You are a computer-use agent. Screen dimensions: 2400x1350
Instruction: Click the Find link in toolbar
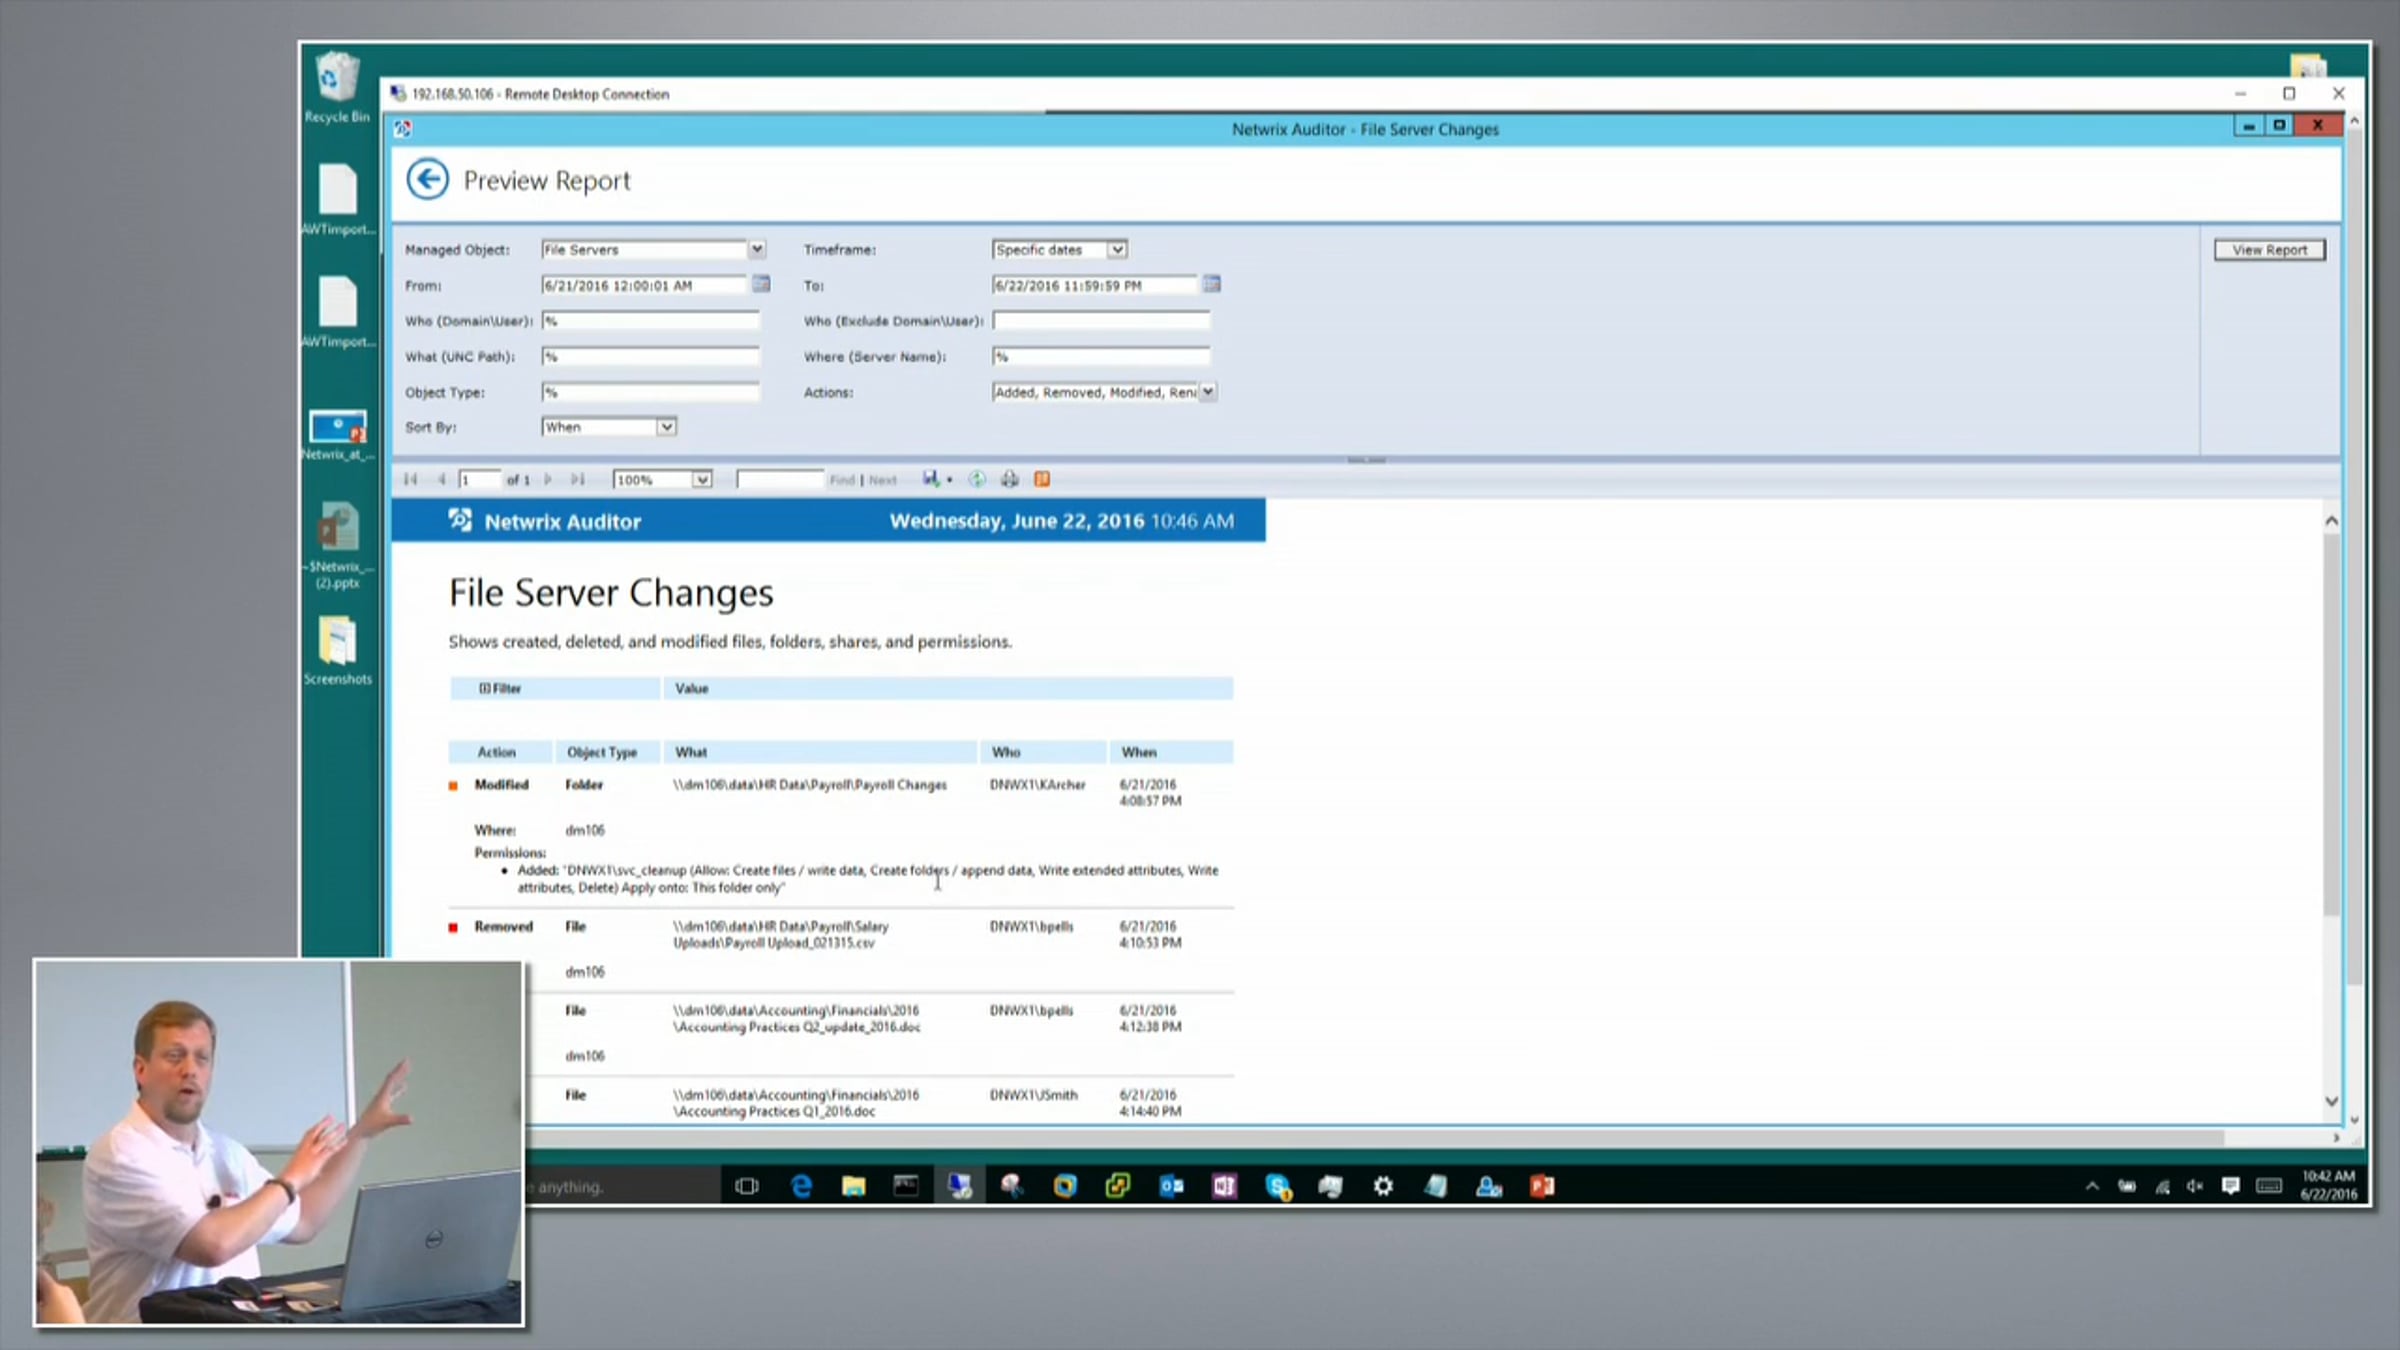coord(842,480)
